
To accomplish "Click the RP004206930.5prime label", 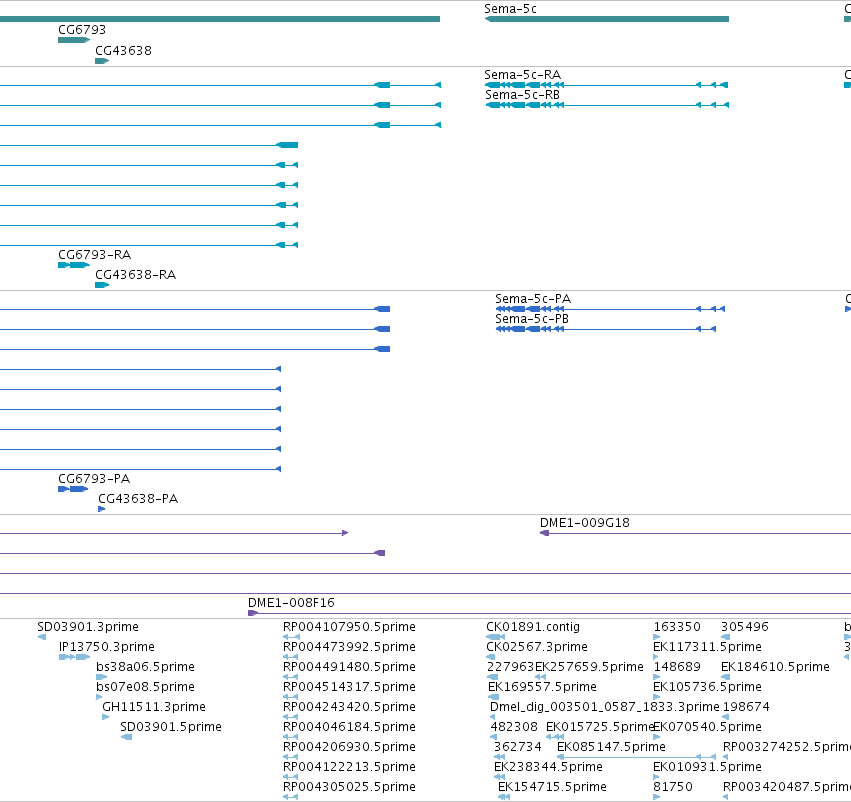I will click(x=349, y=747).
